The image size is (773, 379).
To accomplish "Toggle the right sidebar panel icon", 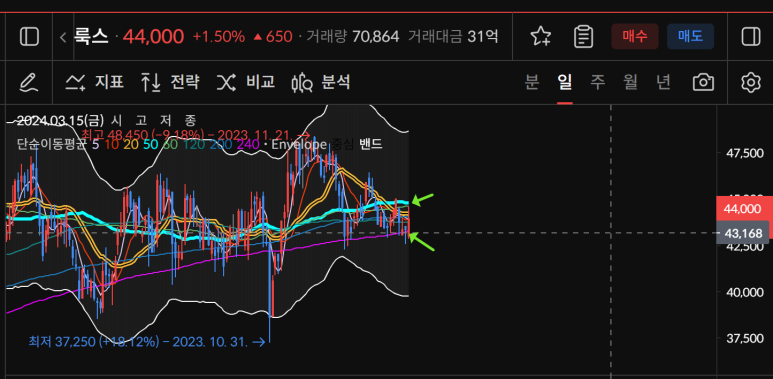I will 751,37.
